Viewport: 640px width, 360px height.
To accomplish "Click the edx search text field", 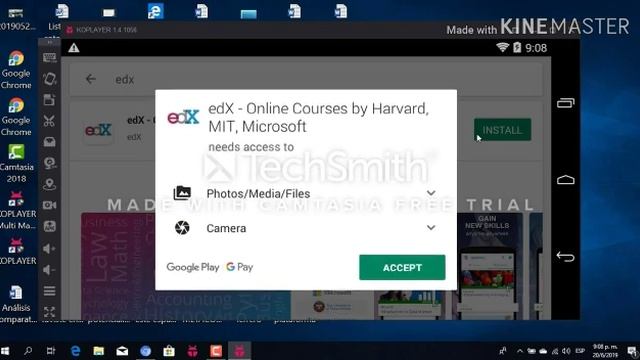I will (x=306, y=79).
